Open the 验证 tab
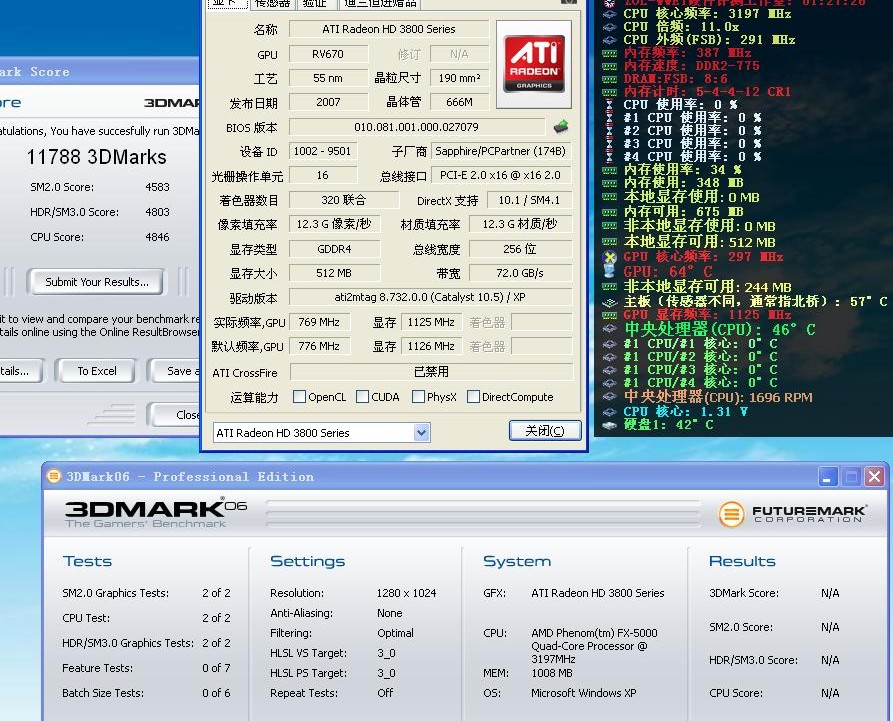Viewport: 893px width, 721px height. click(x=314, y=4)
